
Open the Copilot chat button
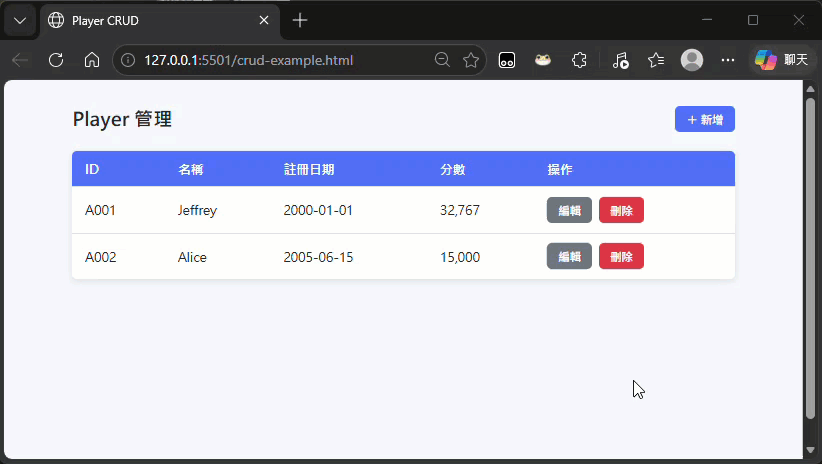point(781,60)
